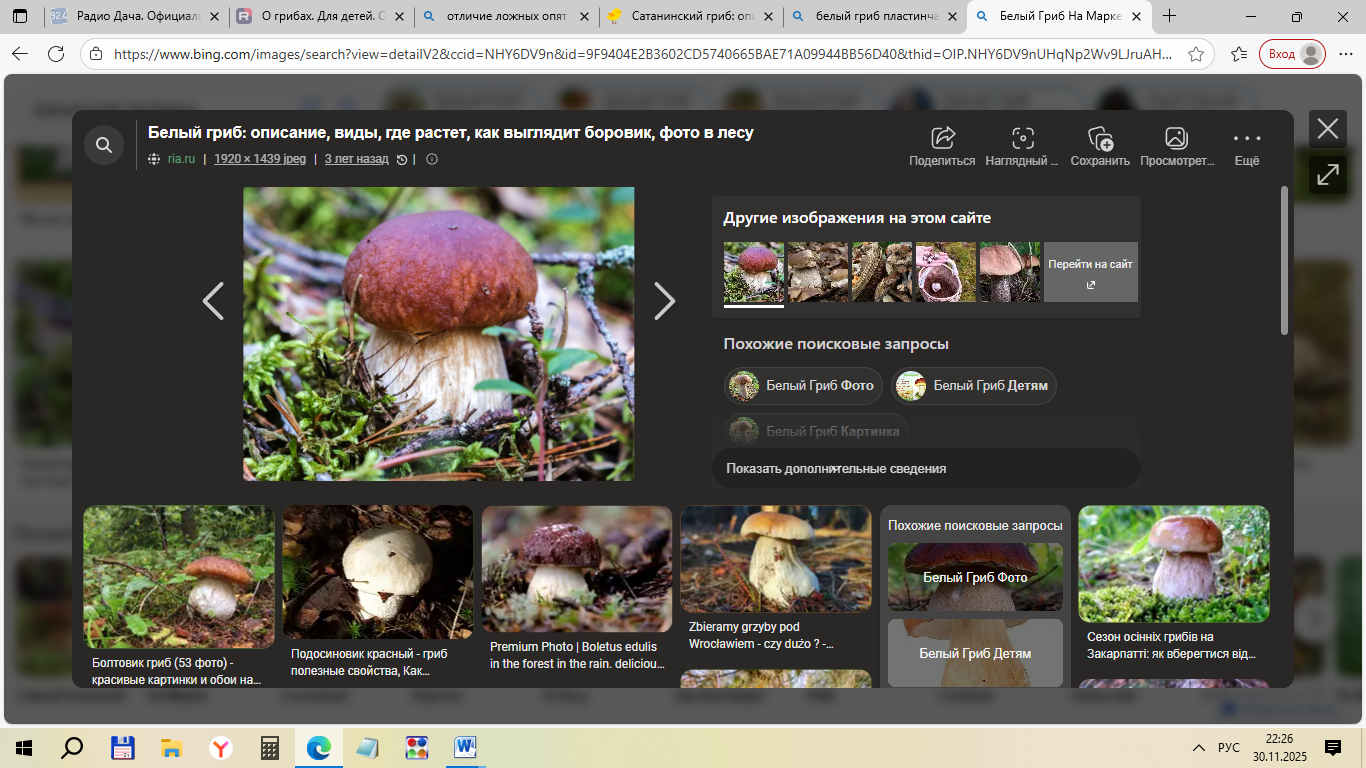
Task: Expand image to full screen view
Action: (1327, 175)
